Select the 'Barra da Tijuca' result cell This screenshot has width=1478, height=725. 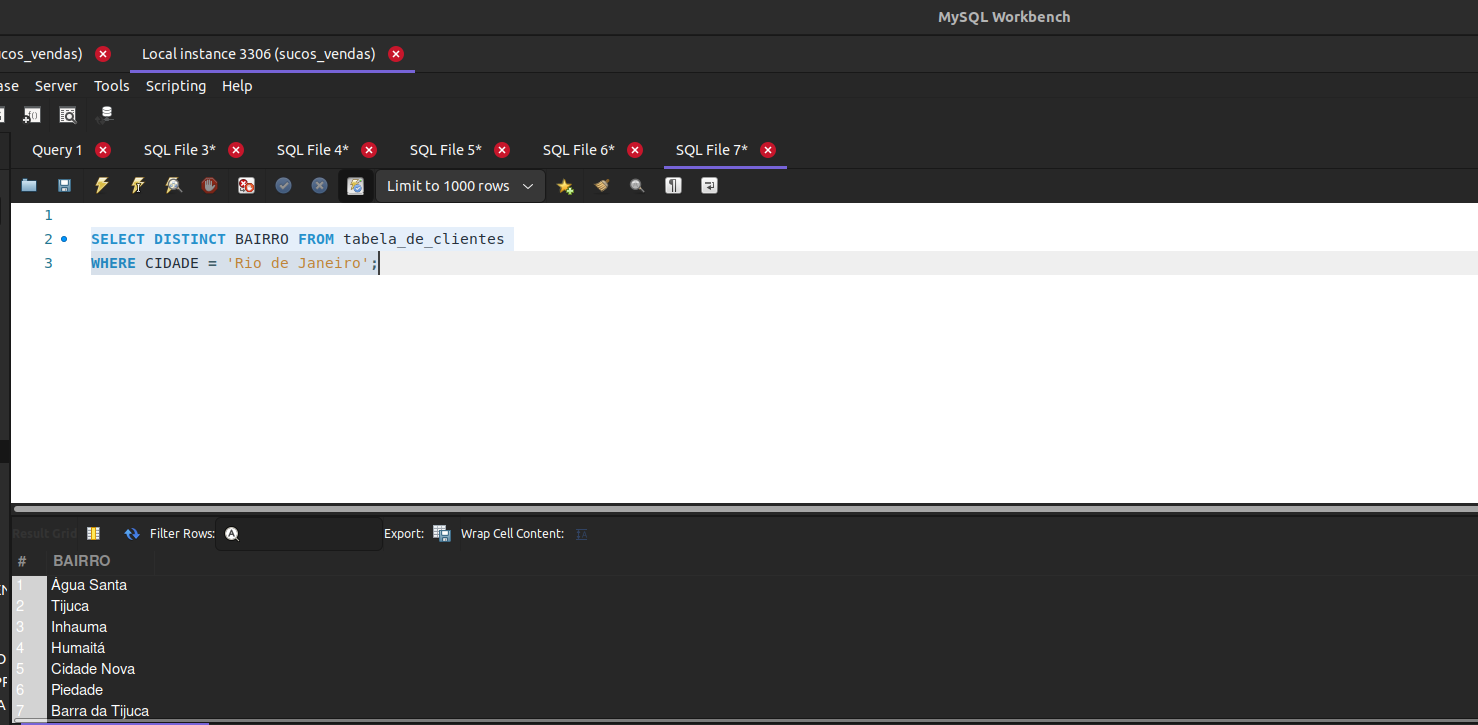100,711
